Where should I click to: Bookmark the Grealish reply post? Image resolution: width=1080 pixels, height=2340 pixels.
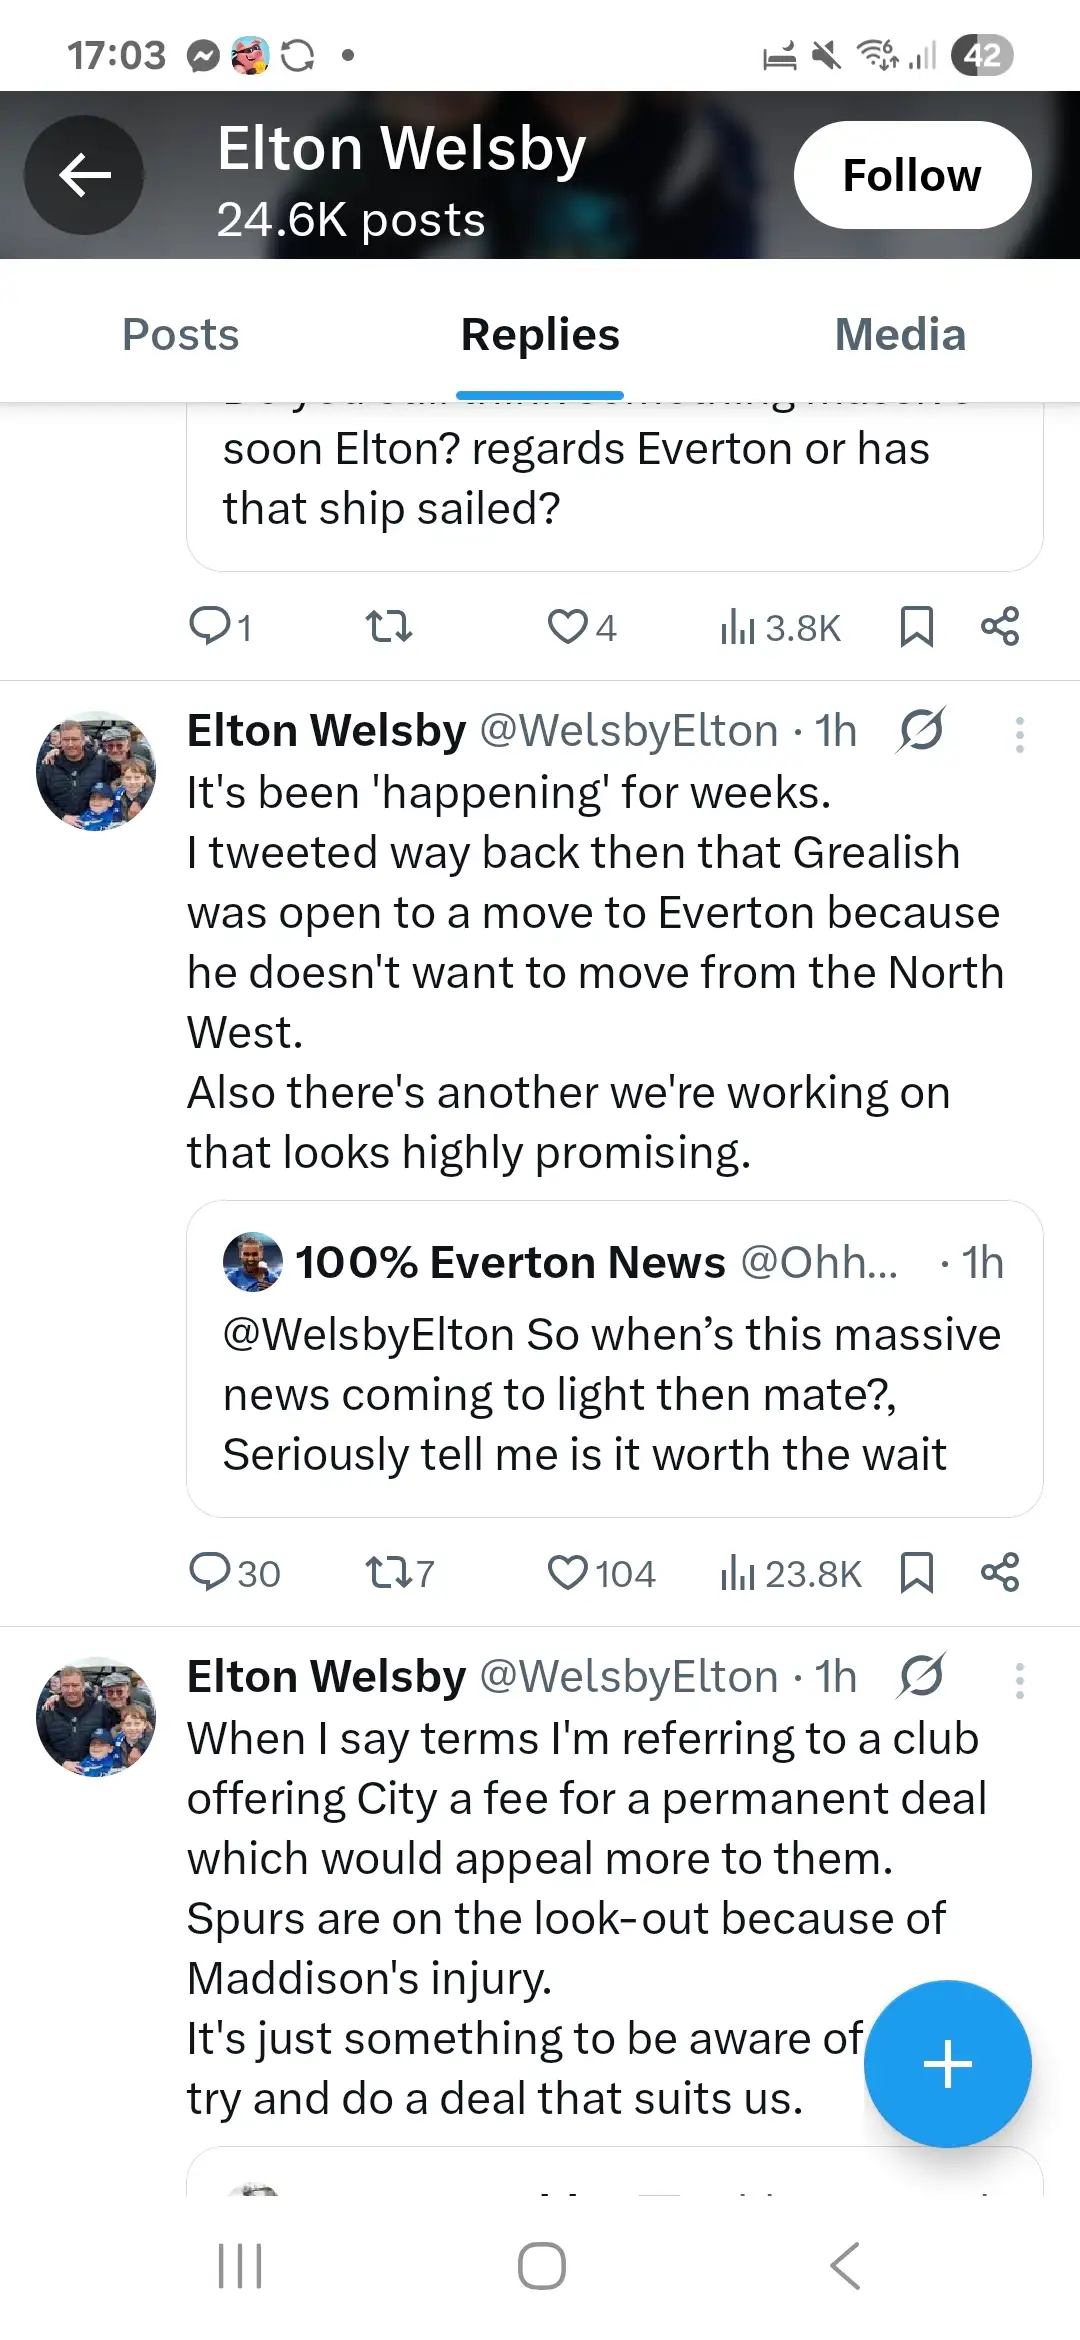tap(916, 1573)
